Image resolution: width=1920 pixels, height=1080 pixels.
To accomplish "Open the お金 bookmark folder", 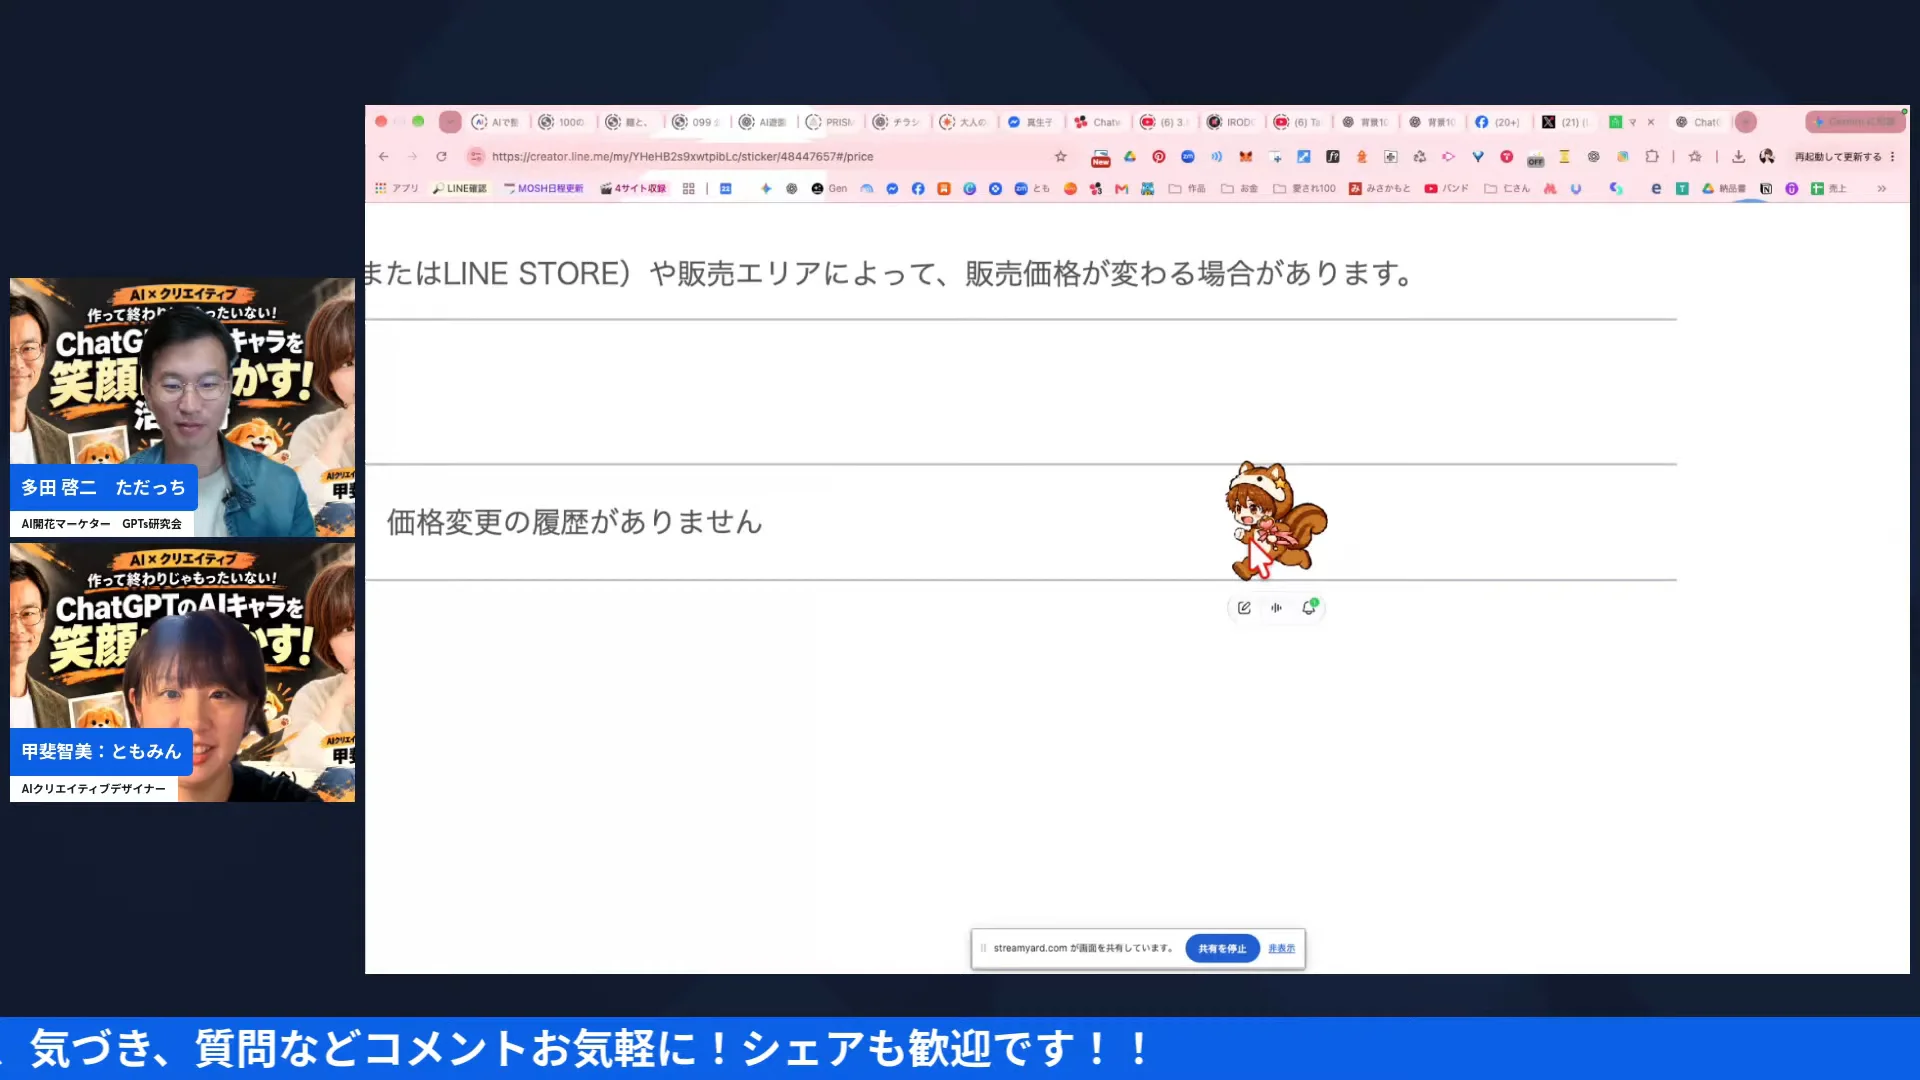I will pos(1240,188).
